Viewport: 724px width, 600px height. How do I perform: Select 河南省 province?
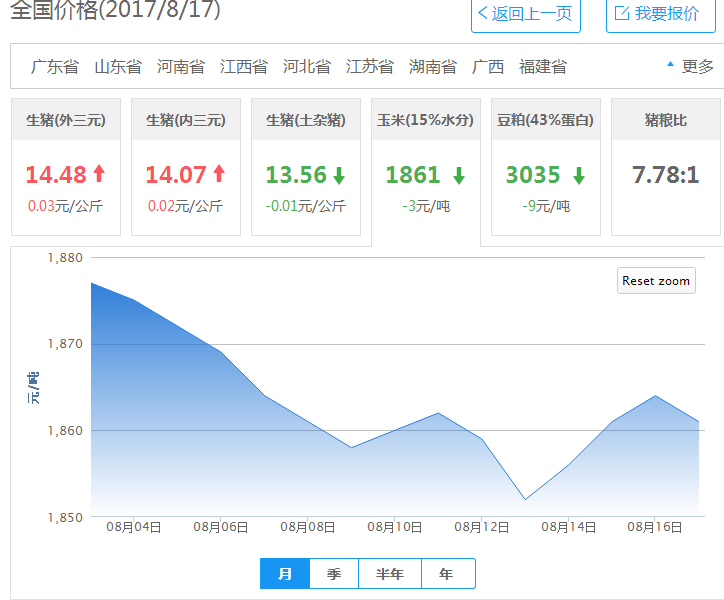pyautogui.click(x=181, y=67)
